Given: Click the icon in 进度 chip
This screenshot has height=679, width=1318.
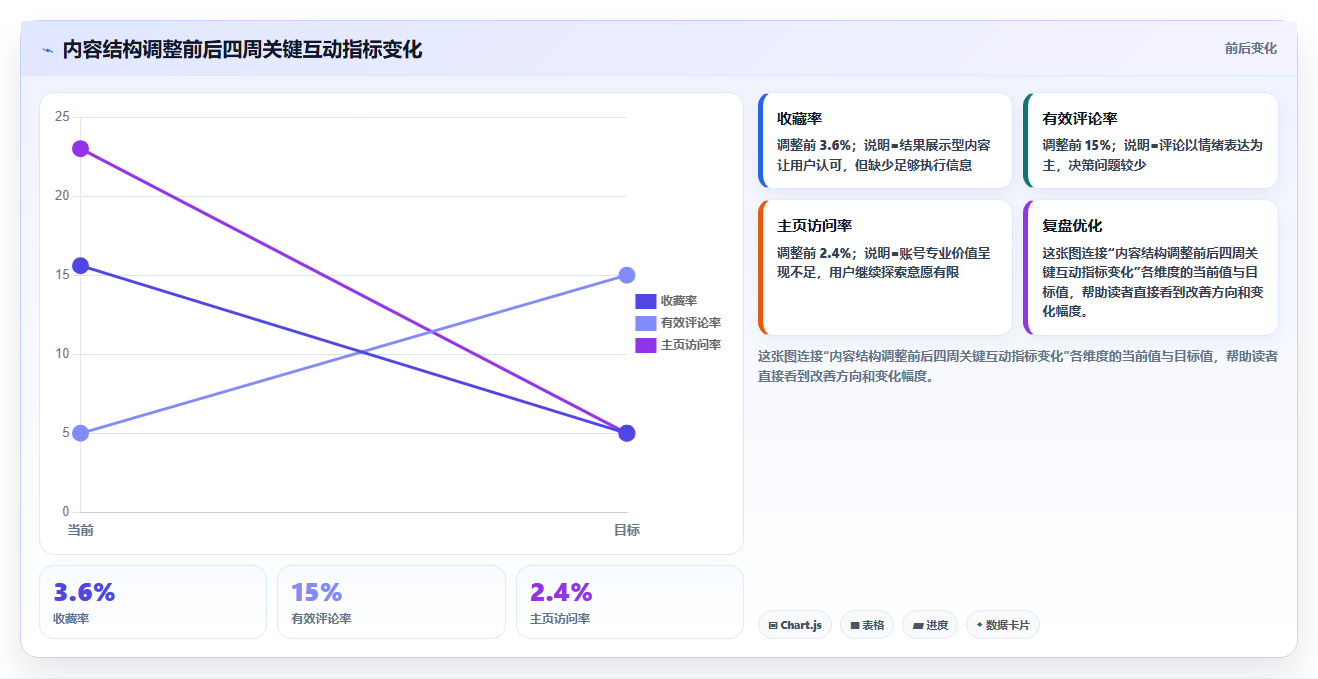Looking at the screenshot, I should tap(917, 626).
